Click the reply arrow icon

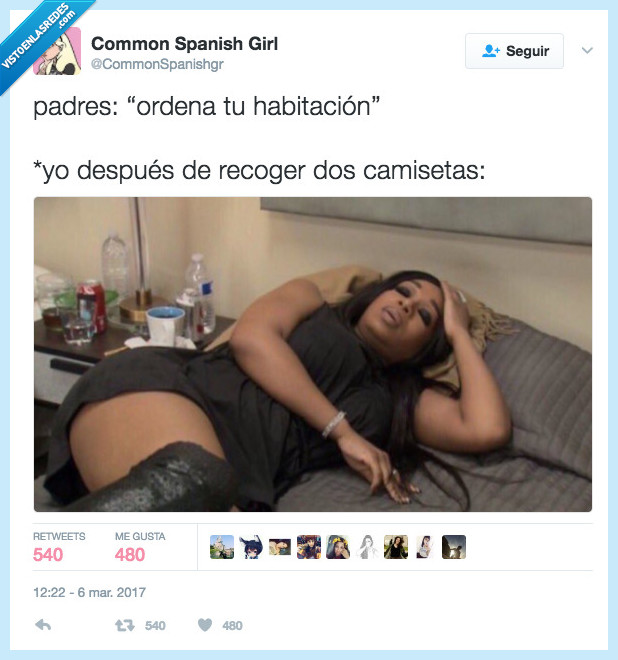point(43,625)
